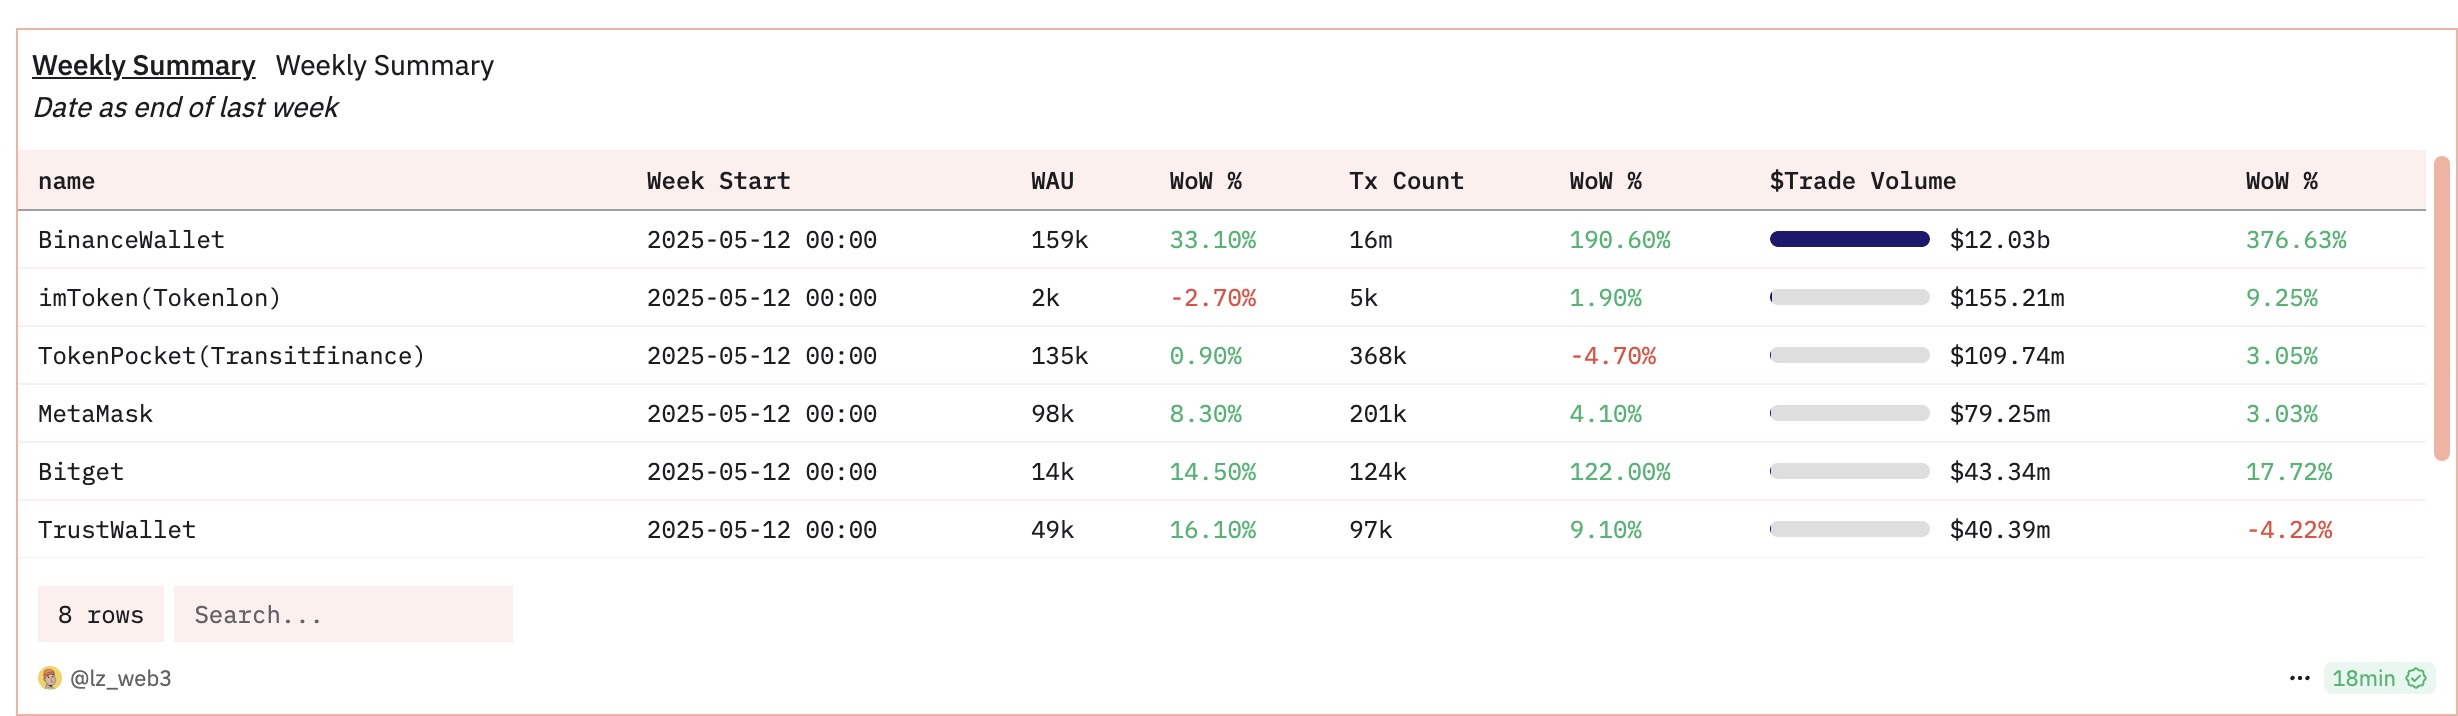Sort by the name column header
Image resolution: width=2458 pixels, height=716 pixels.
[66, 181]
